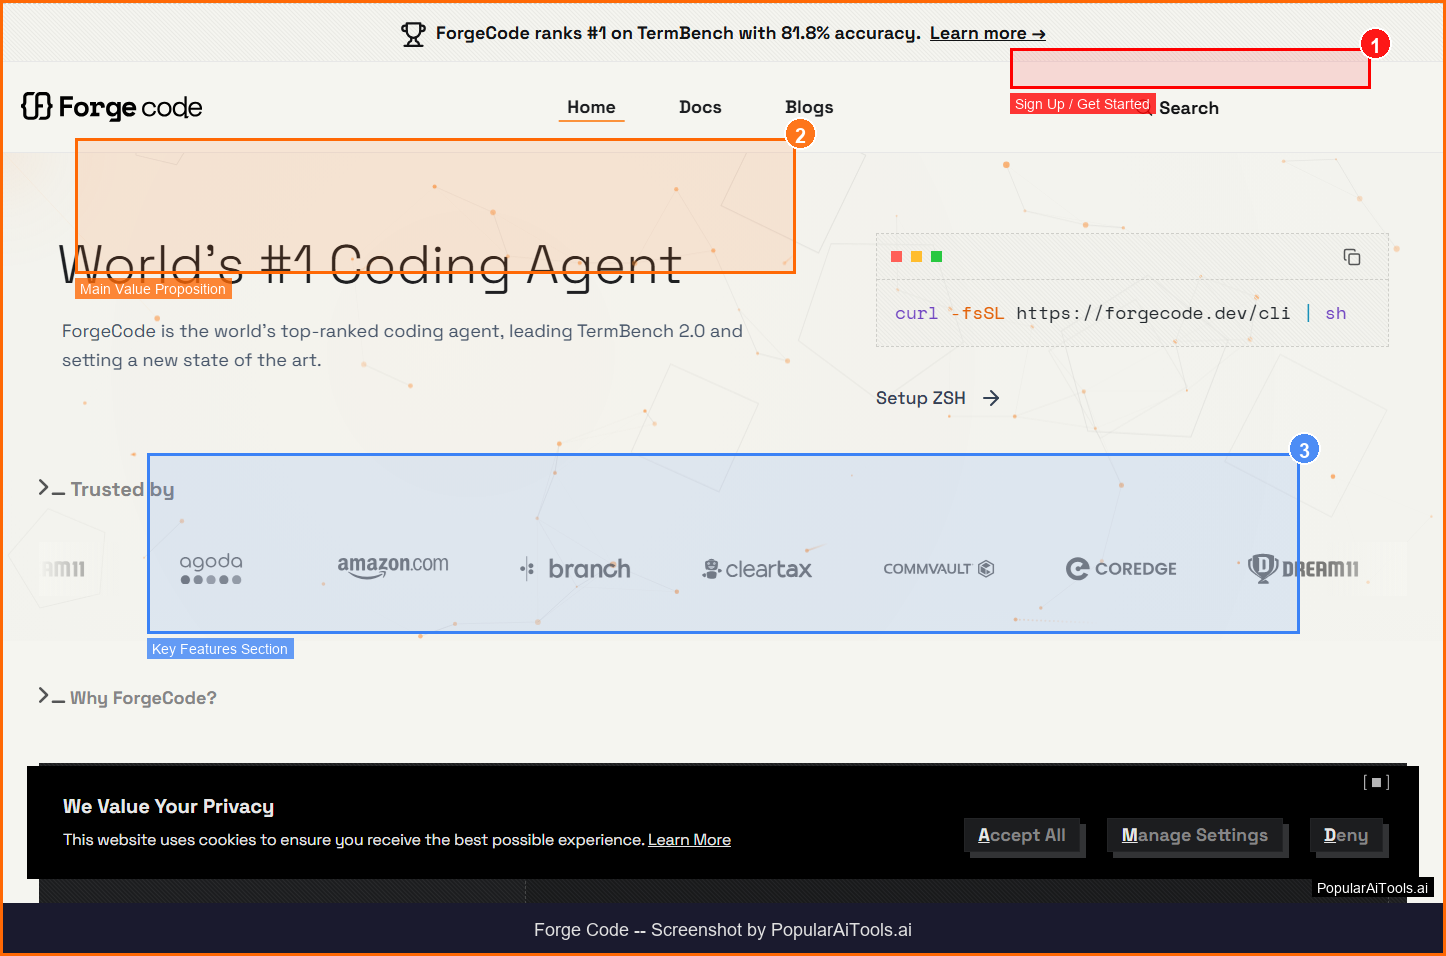Click the Forge code logo
The height and width of the screenshot is (956, 1446).
[112, 107]
